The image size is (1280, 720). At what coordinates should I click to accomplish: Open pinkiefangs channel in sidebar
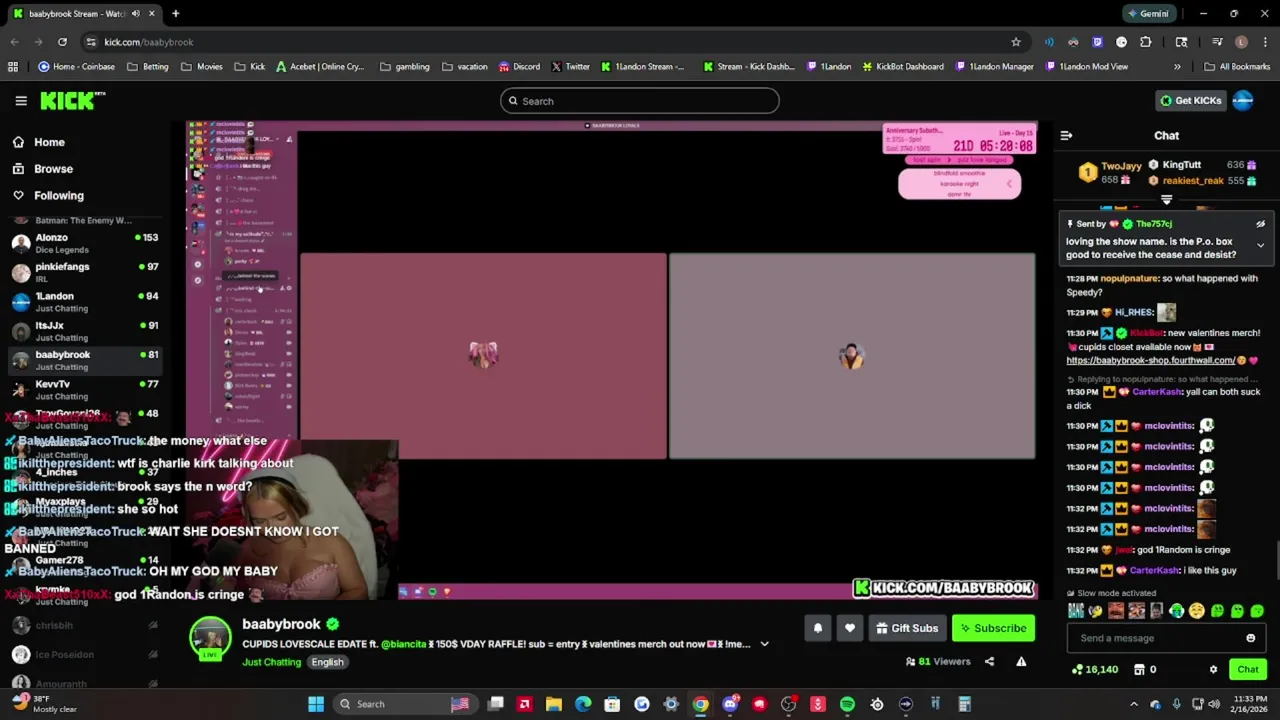point(85,272)
